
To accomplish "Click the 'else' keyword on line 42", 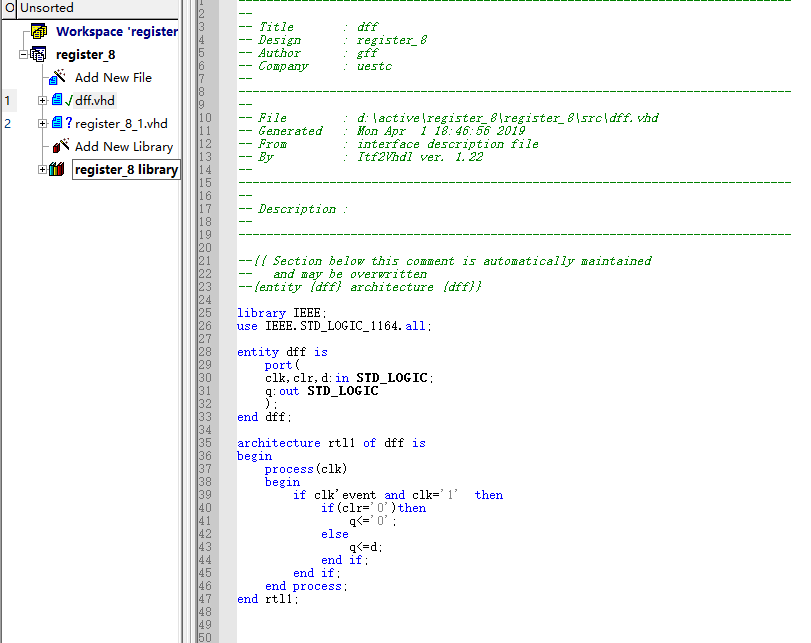I will tap(335, 534).
